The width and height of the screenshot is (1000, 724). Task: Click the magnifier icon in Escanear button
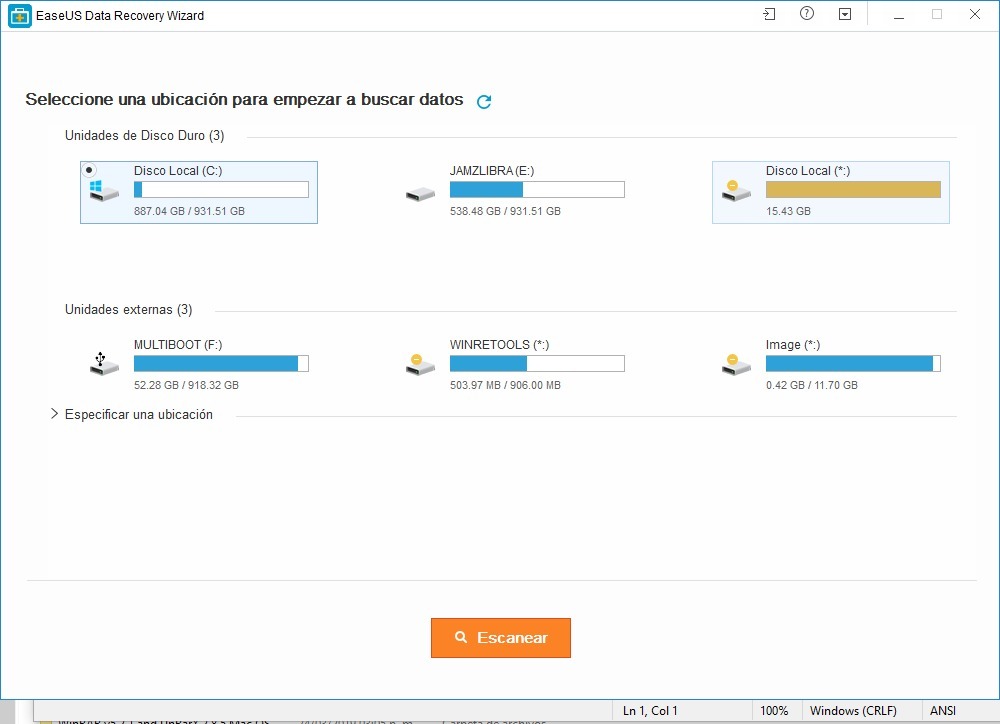click(460, 637)
